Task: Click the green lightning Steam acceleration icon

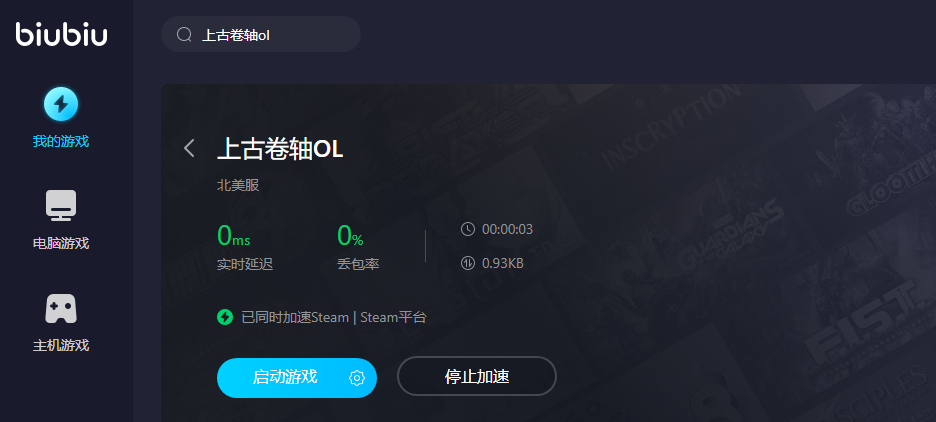Action: 224,317
